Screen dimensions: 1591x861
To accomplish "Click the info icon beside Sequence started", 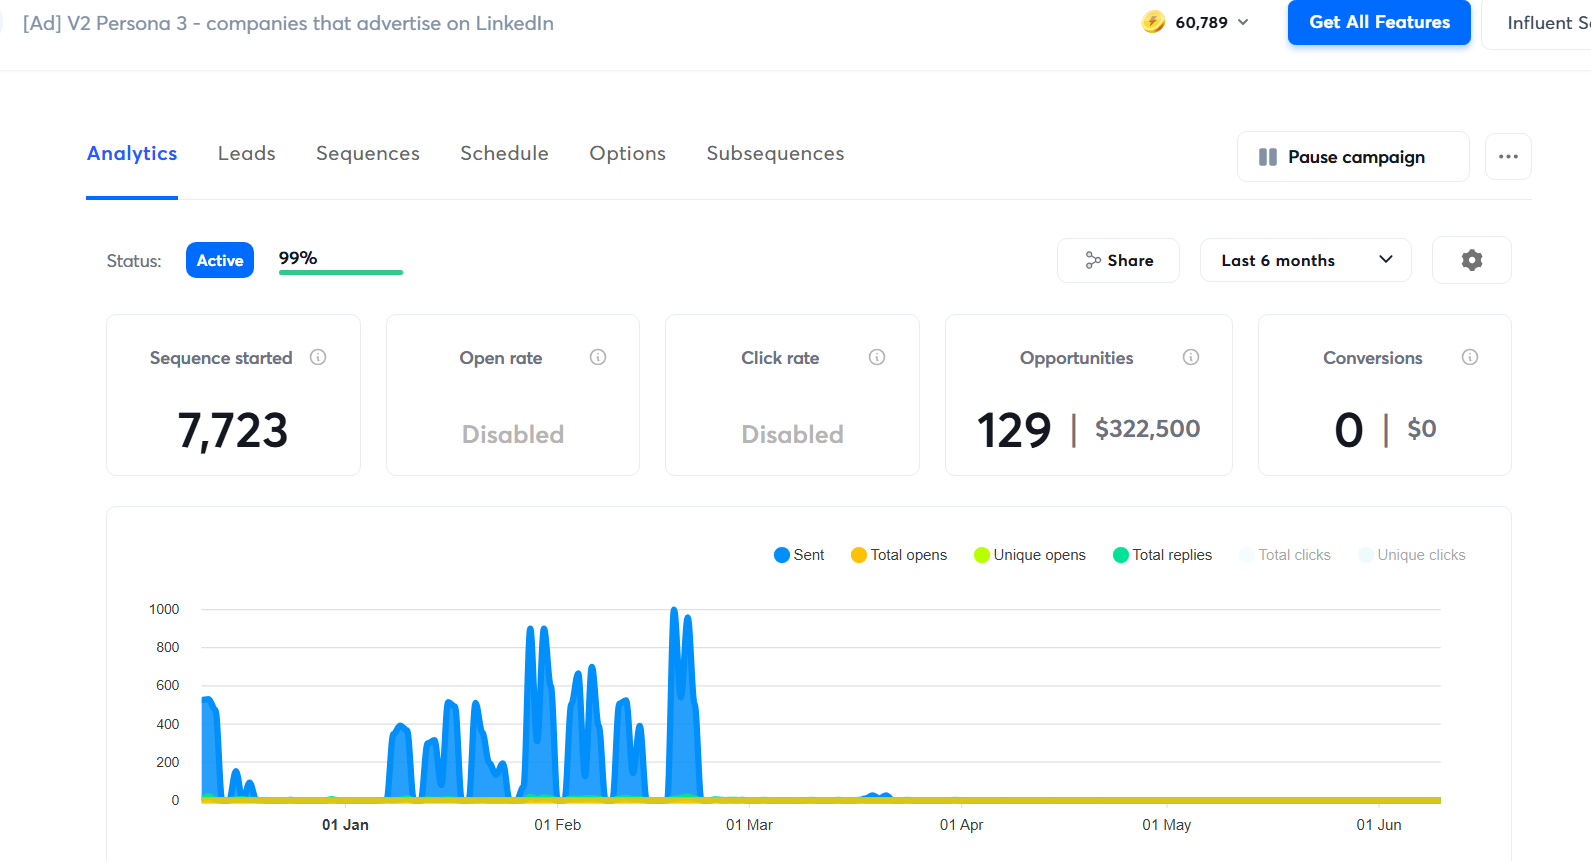I will click(x=318, y=357).
